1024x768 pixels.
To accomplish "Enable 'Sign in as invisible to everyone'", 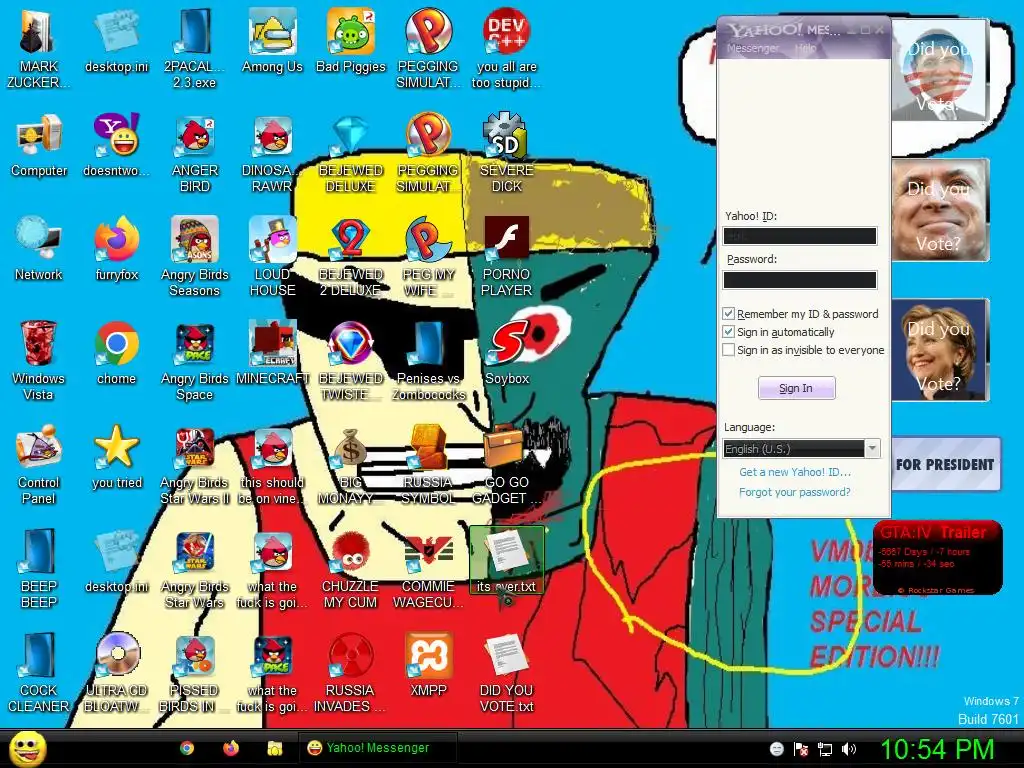I will pyautogui.click(x=729, y=350).
